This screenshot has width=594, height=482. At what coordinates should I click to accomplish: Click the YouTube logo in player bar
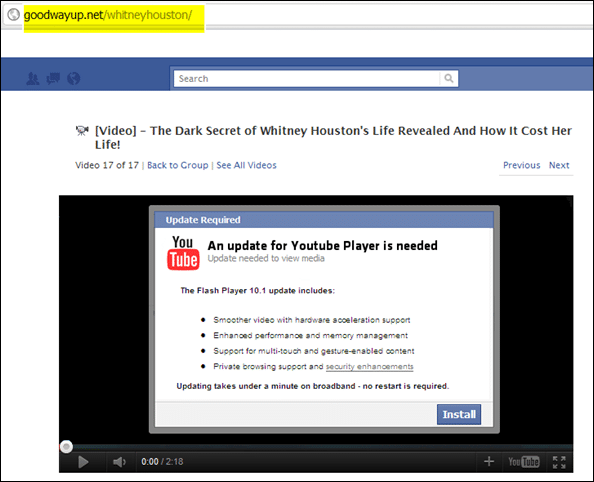click(524, 462)
